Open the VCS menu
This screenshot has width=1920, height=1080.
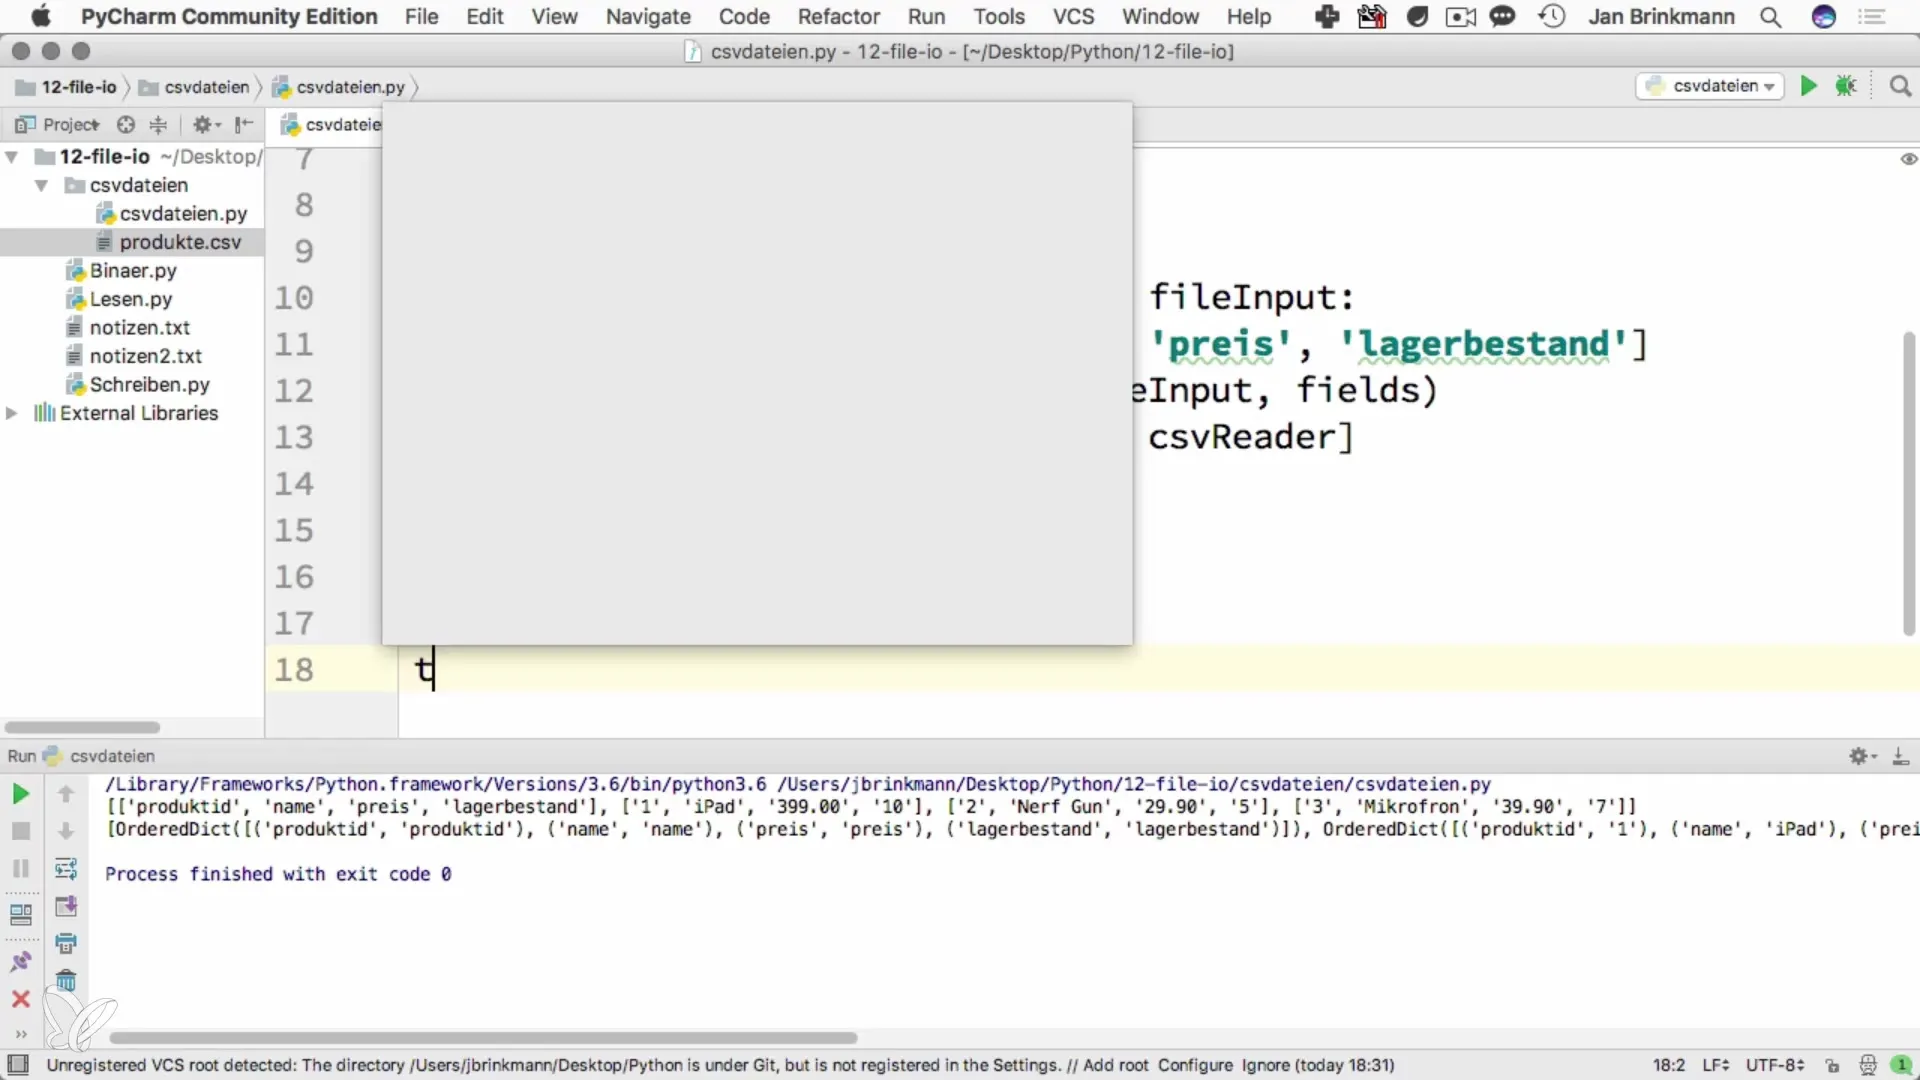(1073, 17)
